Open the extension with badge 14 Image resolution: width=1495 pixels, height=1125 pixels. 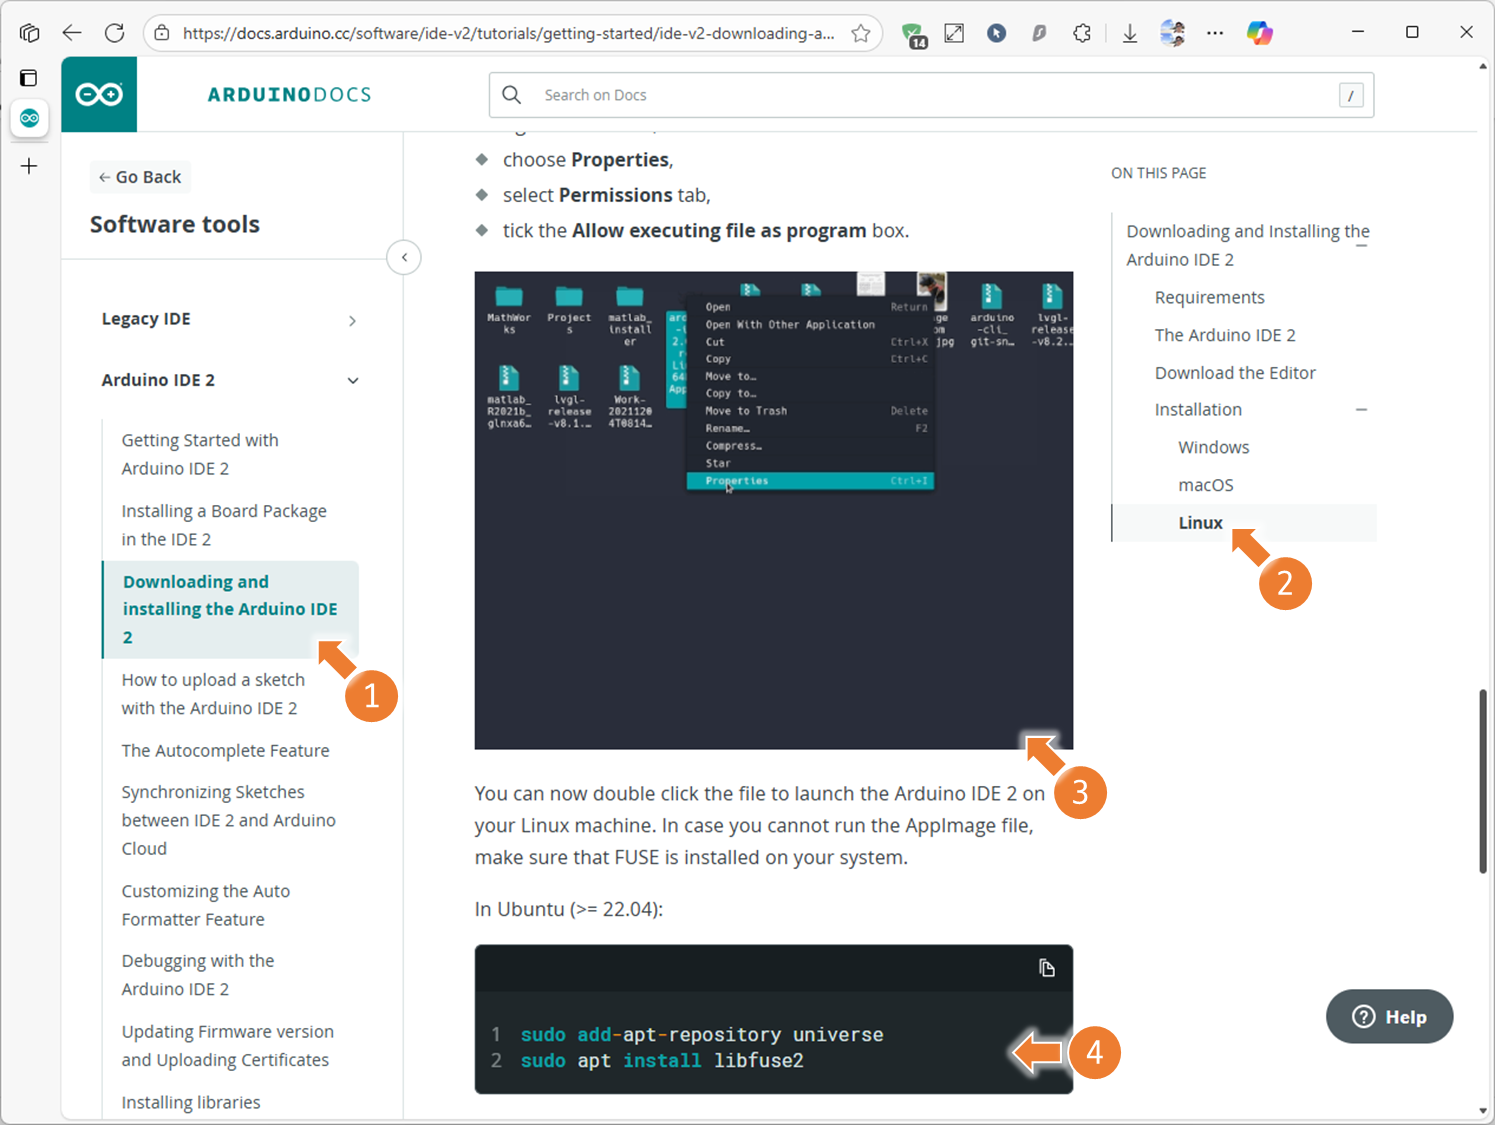pyautogui.click(x=914, y=35)
